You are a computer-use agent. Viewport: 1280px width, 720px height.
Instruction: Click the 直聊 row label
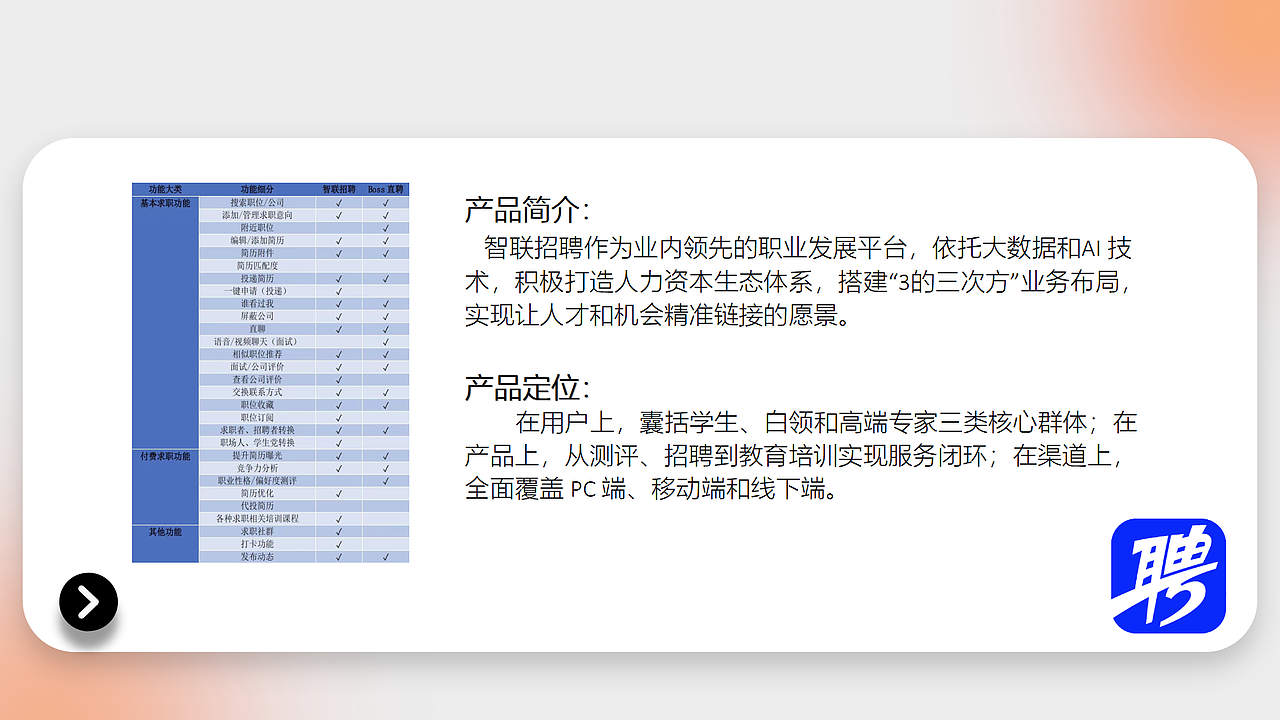coord(257,329)
